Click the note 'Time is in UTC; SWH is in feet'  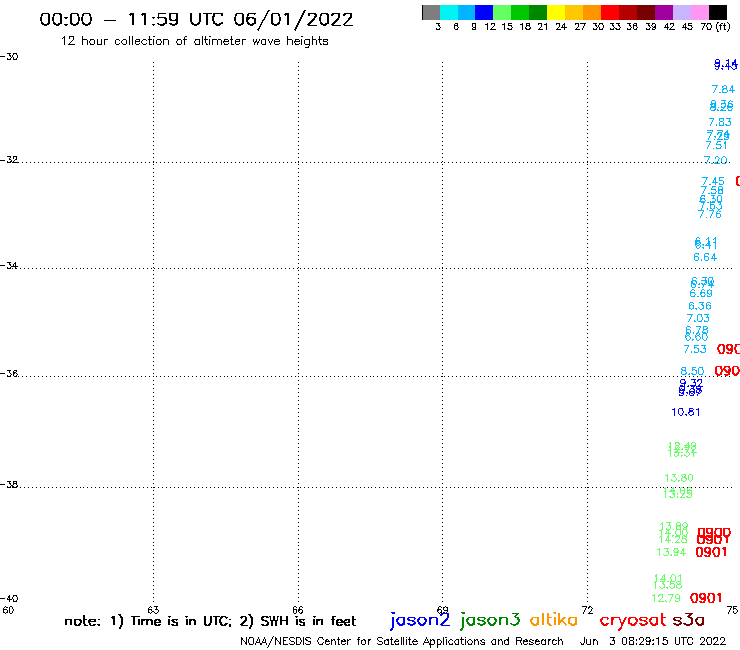[x=210, y=621]
